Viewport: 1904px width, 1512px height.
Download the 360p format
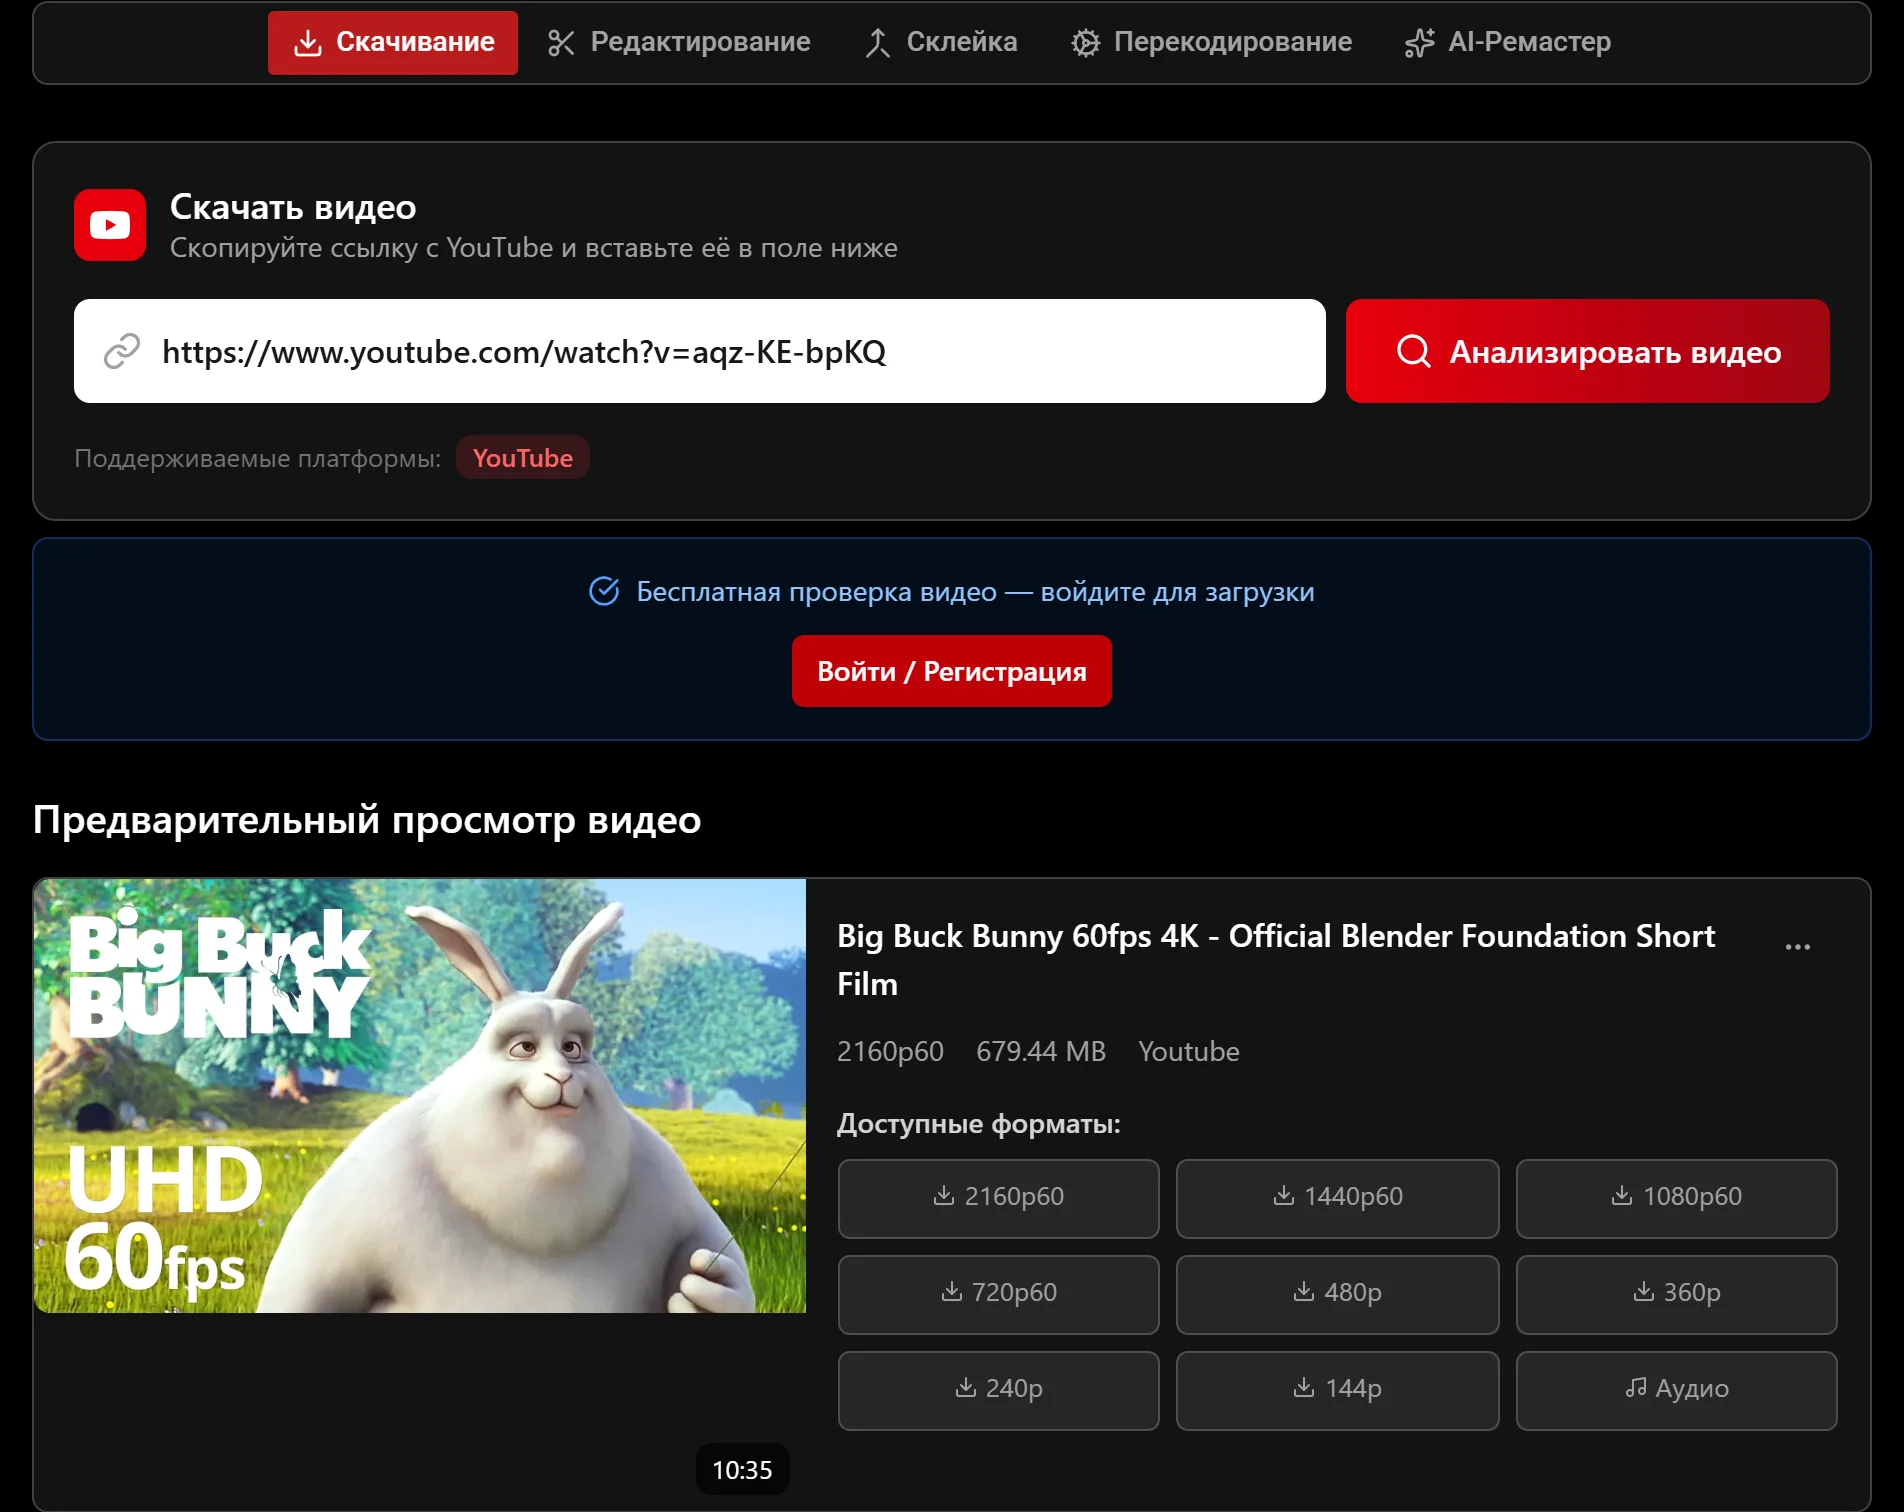[x=1677, y=1294]
